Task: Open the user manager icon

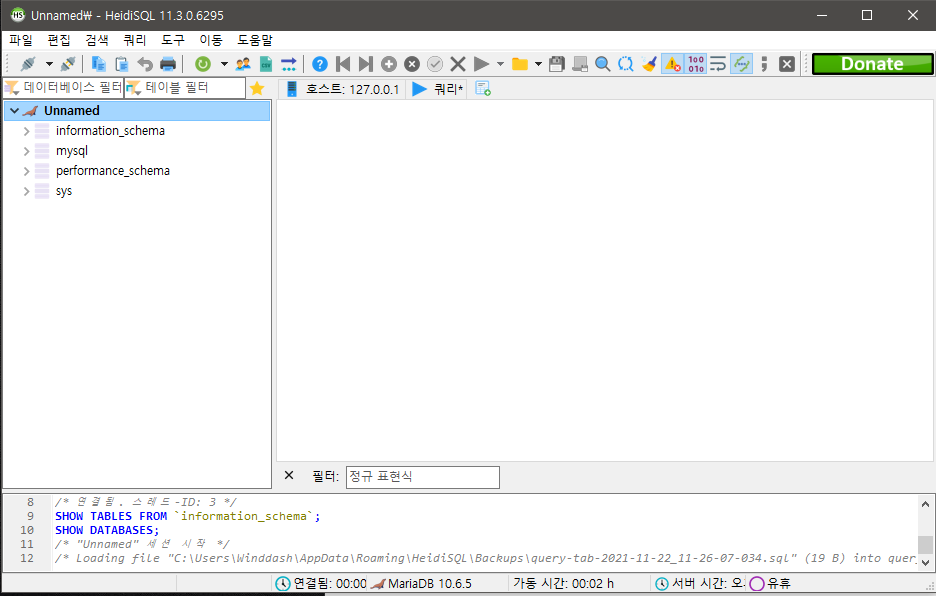Action: (243, 64)
